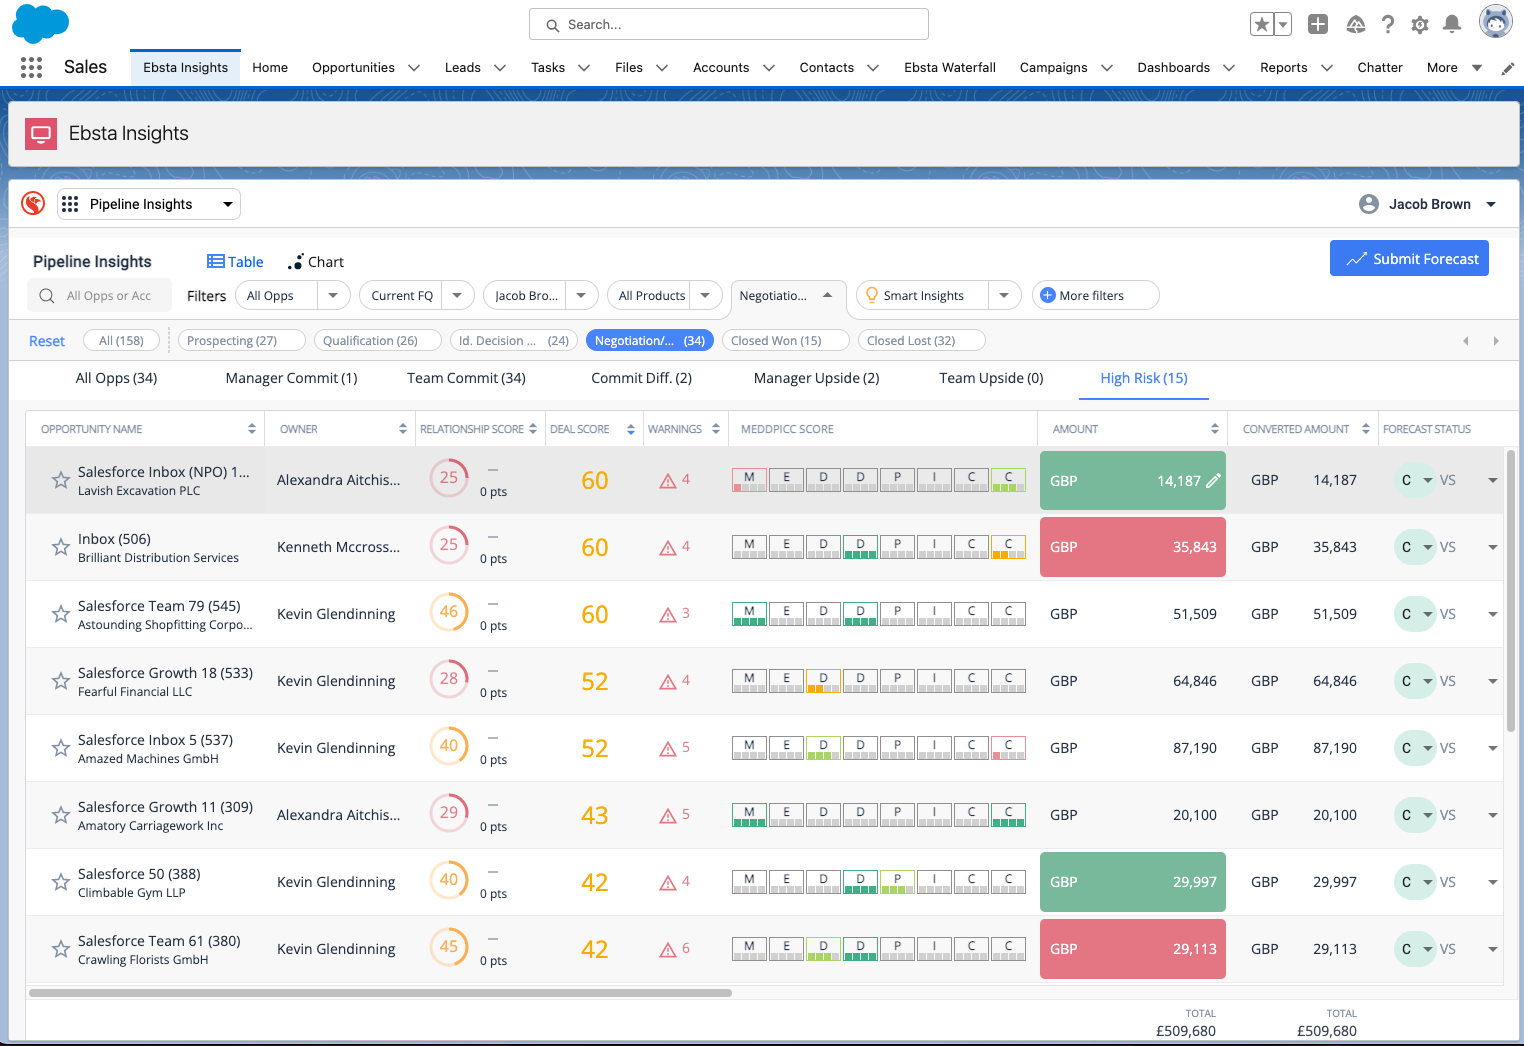Open the Setup gear icon
This screenshot has height=1046, width=1524.
[x=1420, y=24]
